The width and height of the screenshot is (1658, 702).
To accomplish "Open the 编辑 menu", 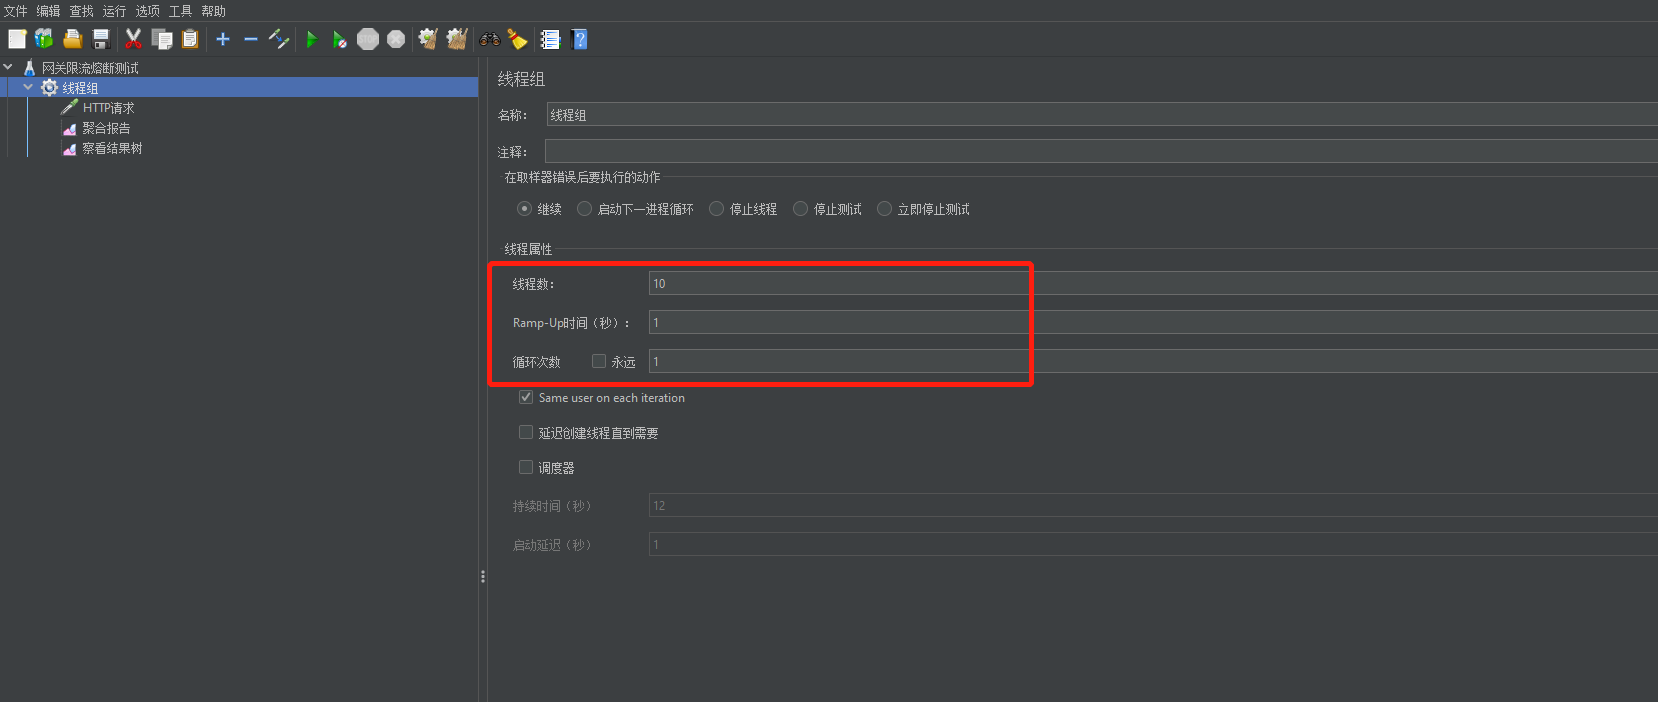I will click(48, 11).
